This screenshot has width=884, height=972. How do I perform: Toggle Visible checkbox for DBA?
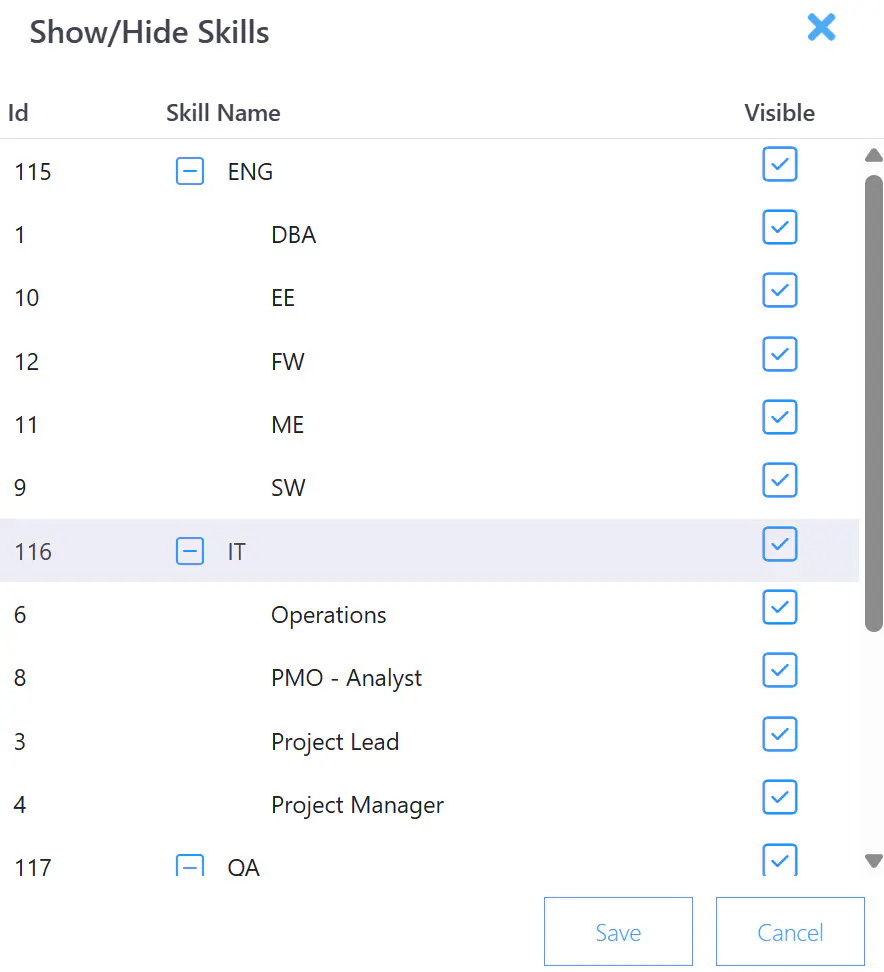coord(780,227)
